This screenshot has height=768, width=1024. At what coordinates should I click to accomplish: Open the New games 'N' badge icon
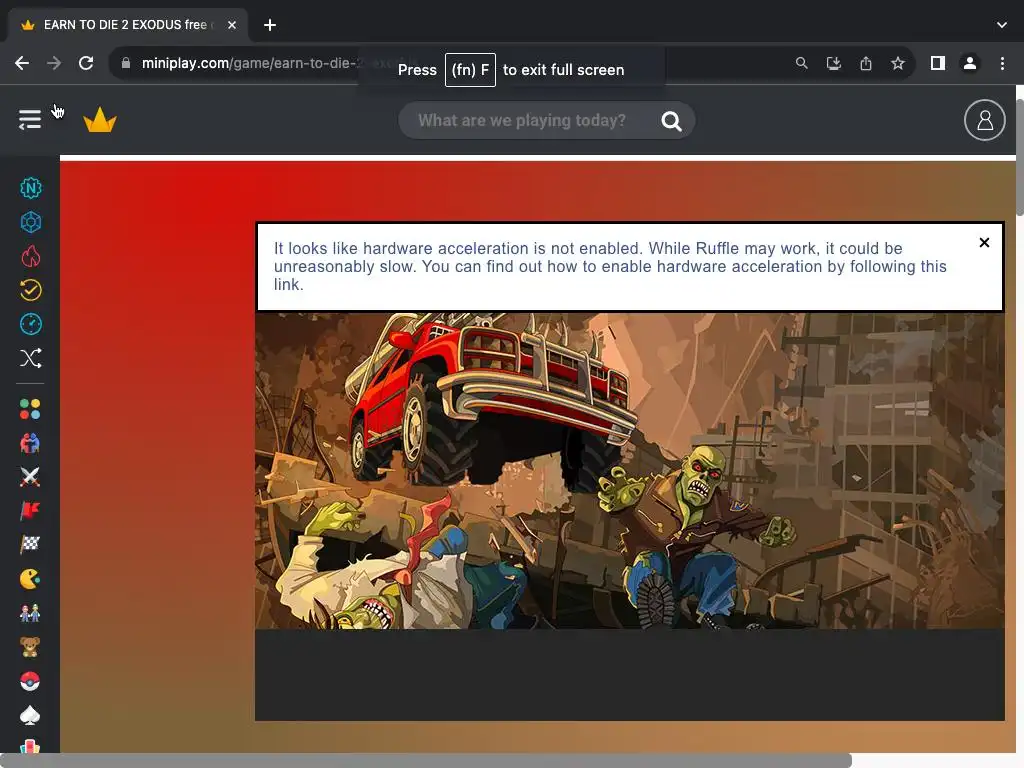[31, 188]
